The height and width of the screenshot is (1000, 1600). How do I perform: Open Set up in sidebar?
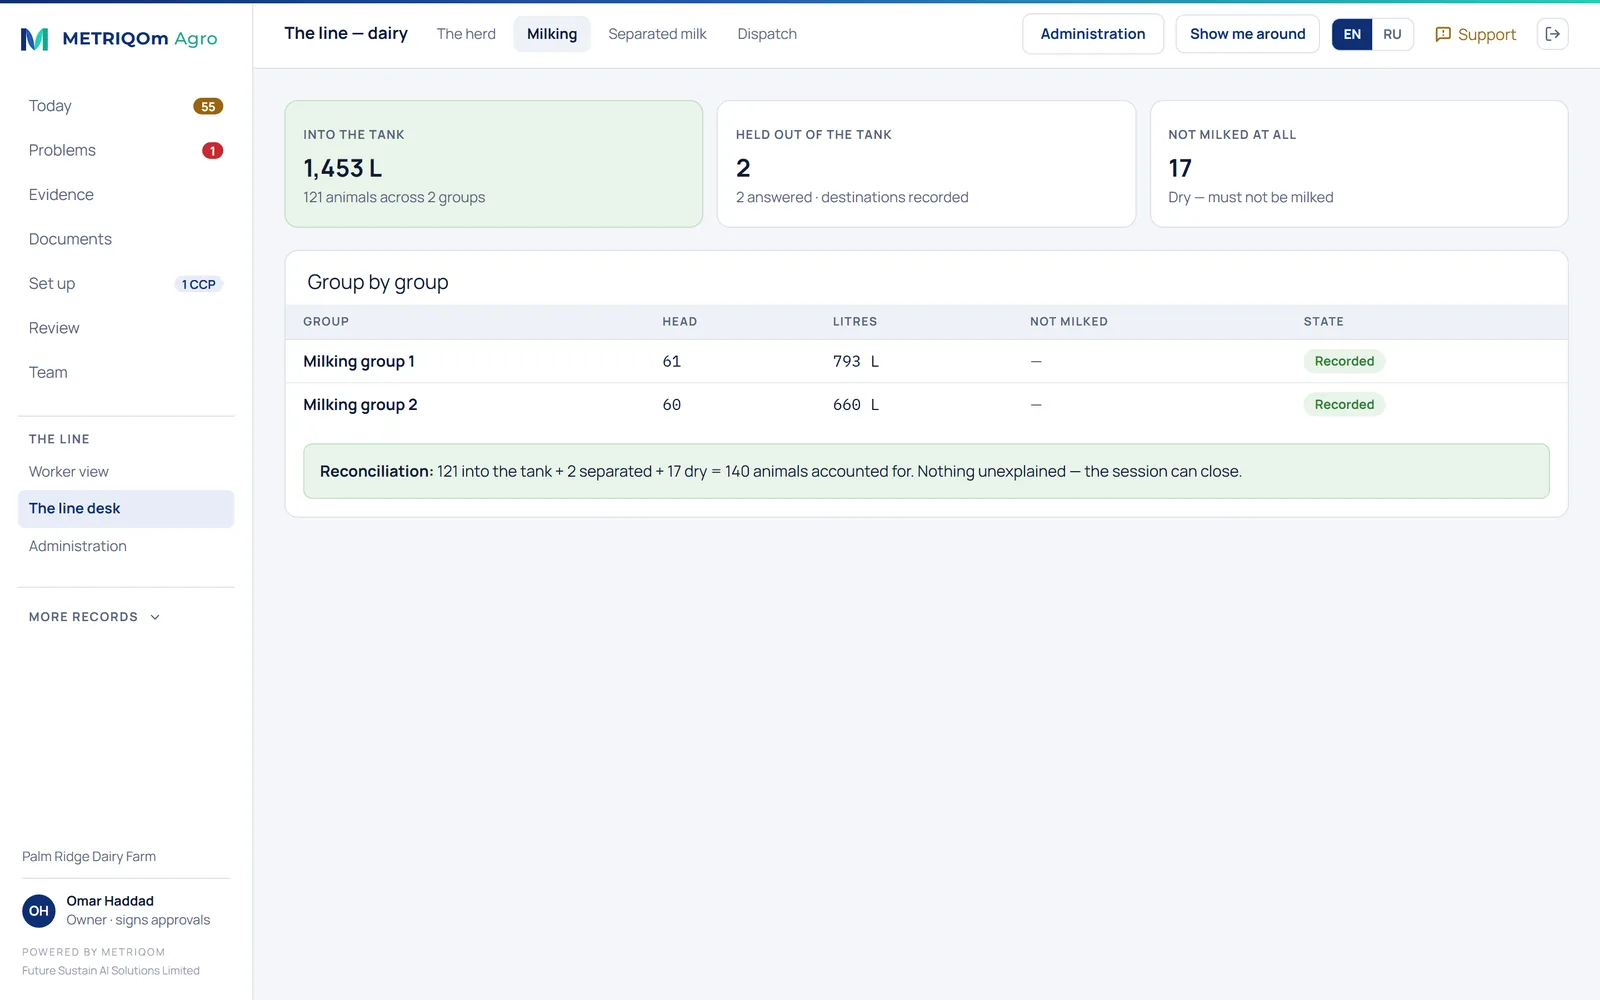coord(126,284)
